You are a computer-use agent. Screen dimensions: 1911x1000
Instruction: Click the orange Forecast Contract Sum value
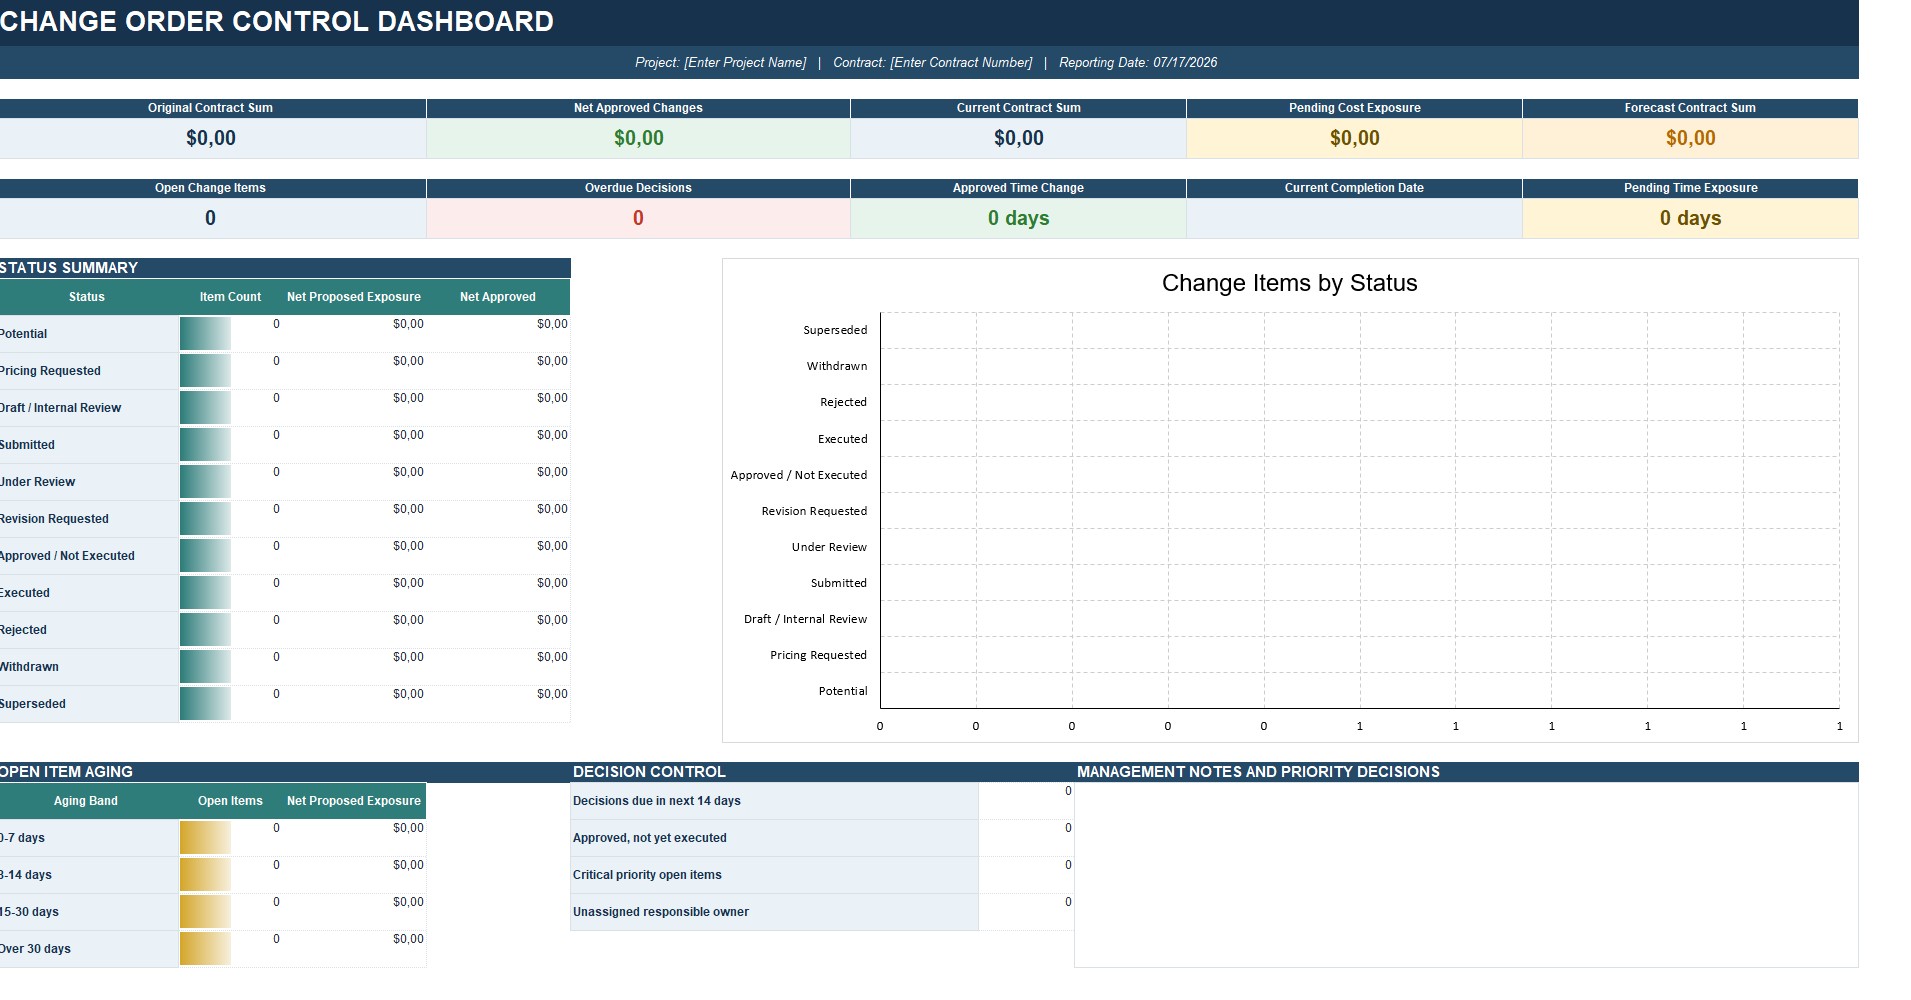(1691, 138)
